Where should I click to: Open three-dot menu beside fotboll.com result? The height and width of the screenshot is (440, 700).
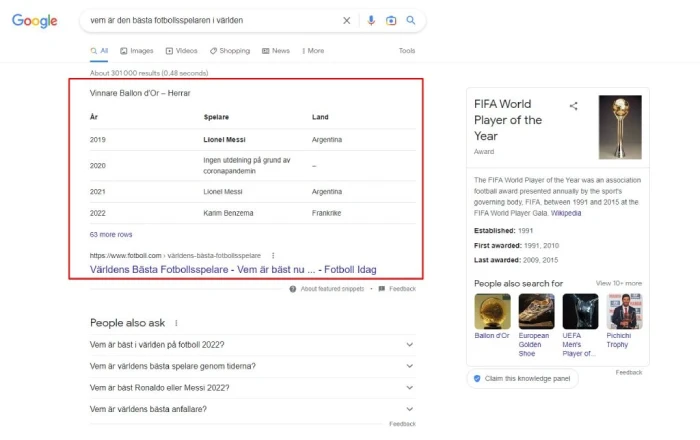pos(273,256)
